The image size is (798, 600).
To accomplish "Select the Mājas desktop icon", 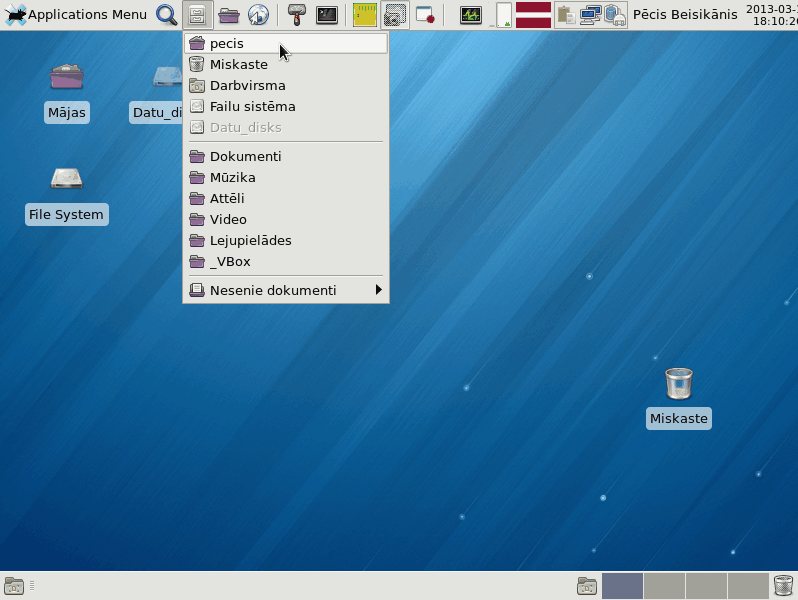I will pos(67,76).
